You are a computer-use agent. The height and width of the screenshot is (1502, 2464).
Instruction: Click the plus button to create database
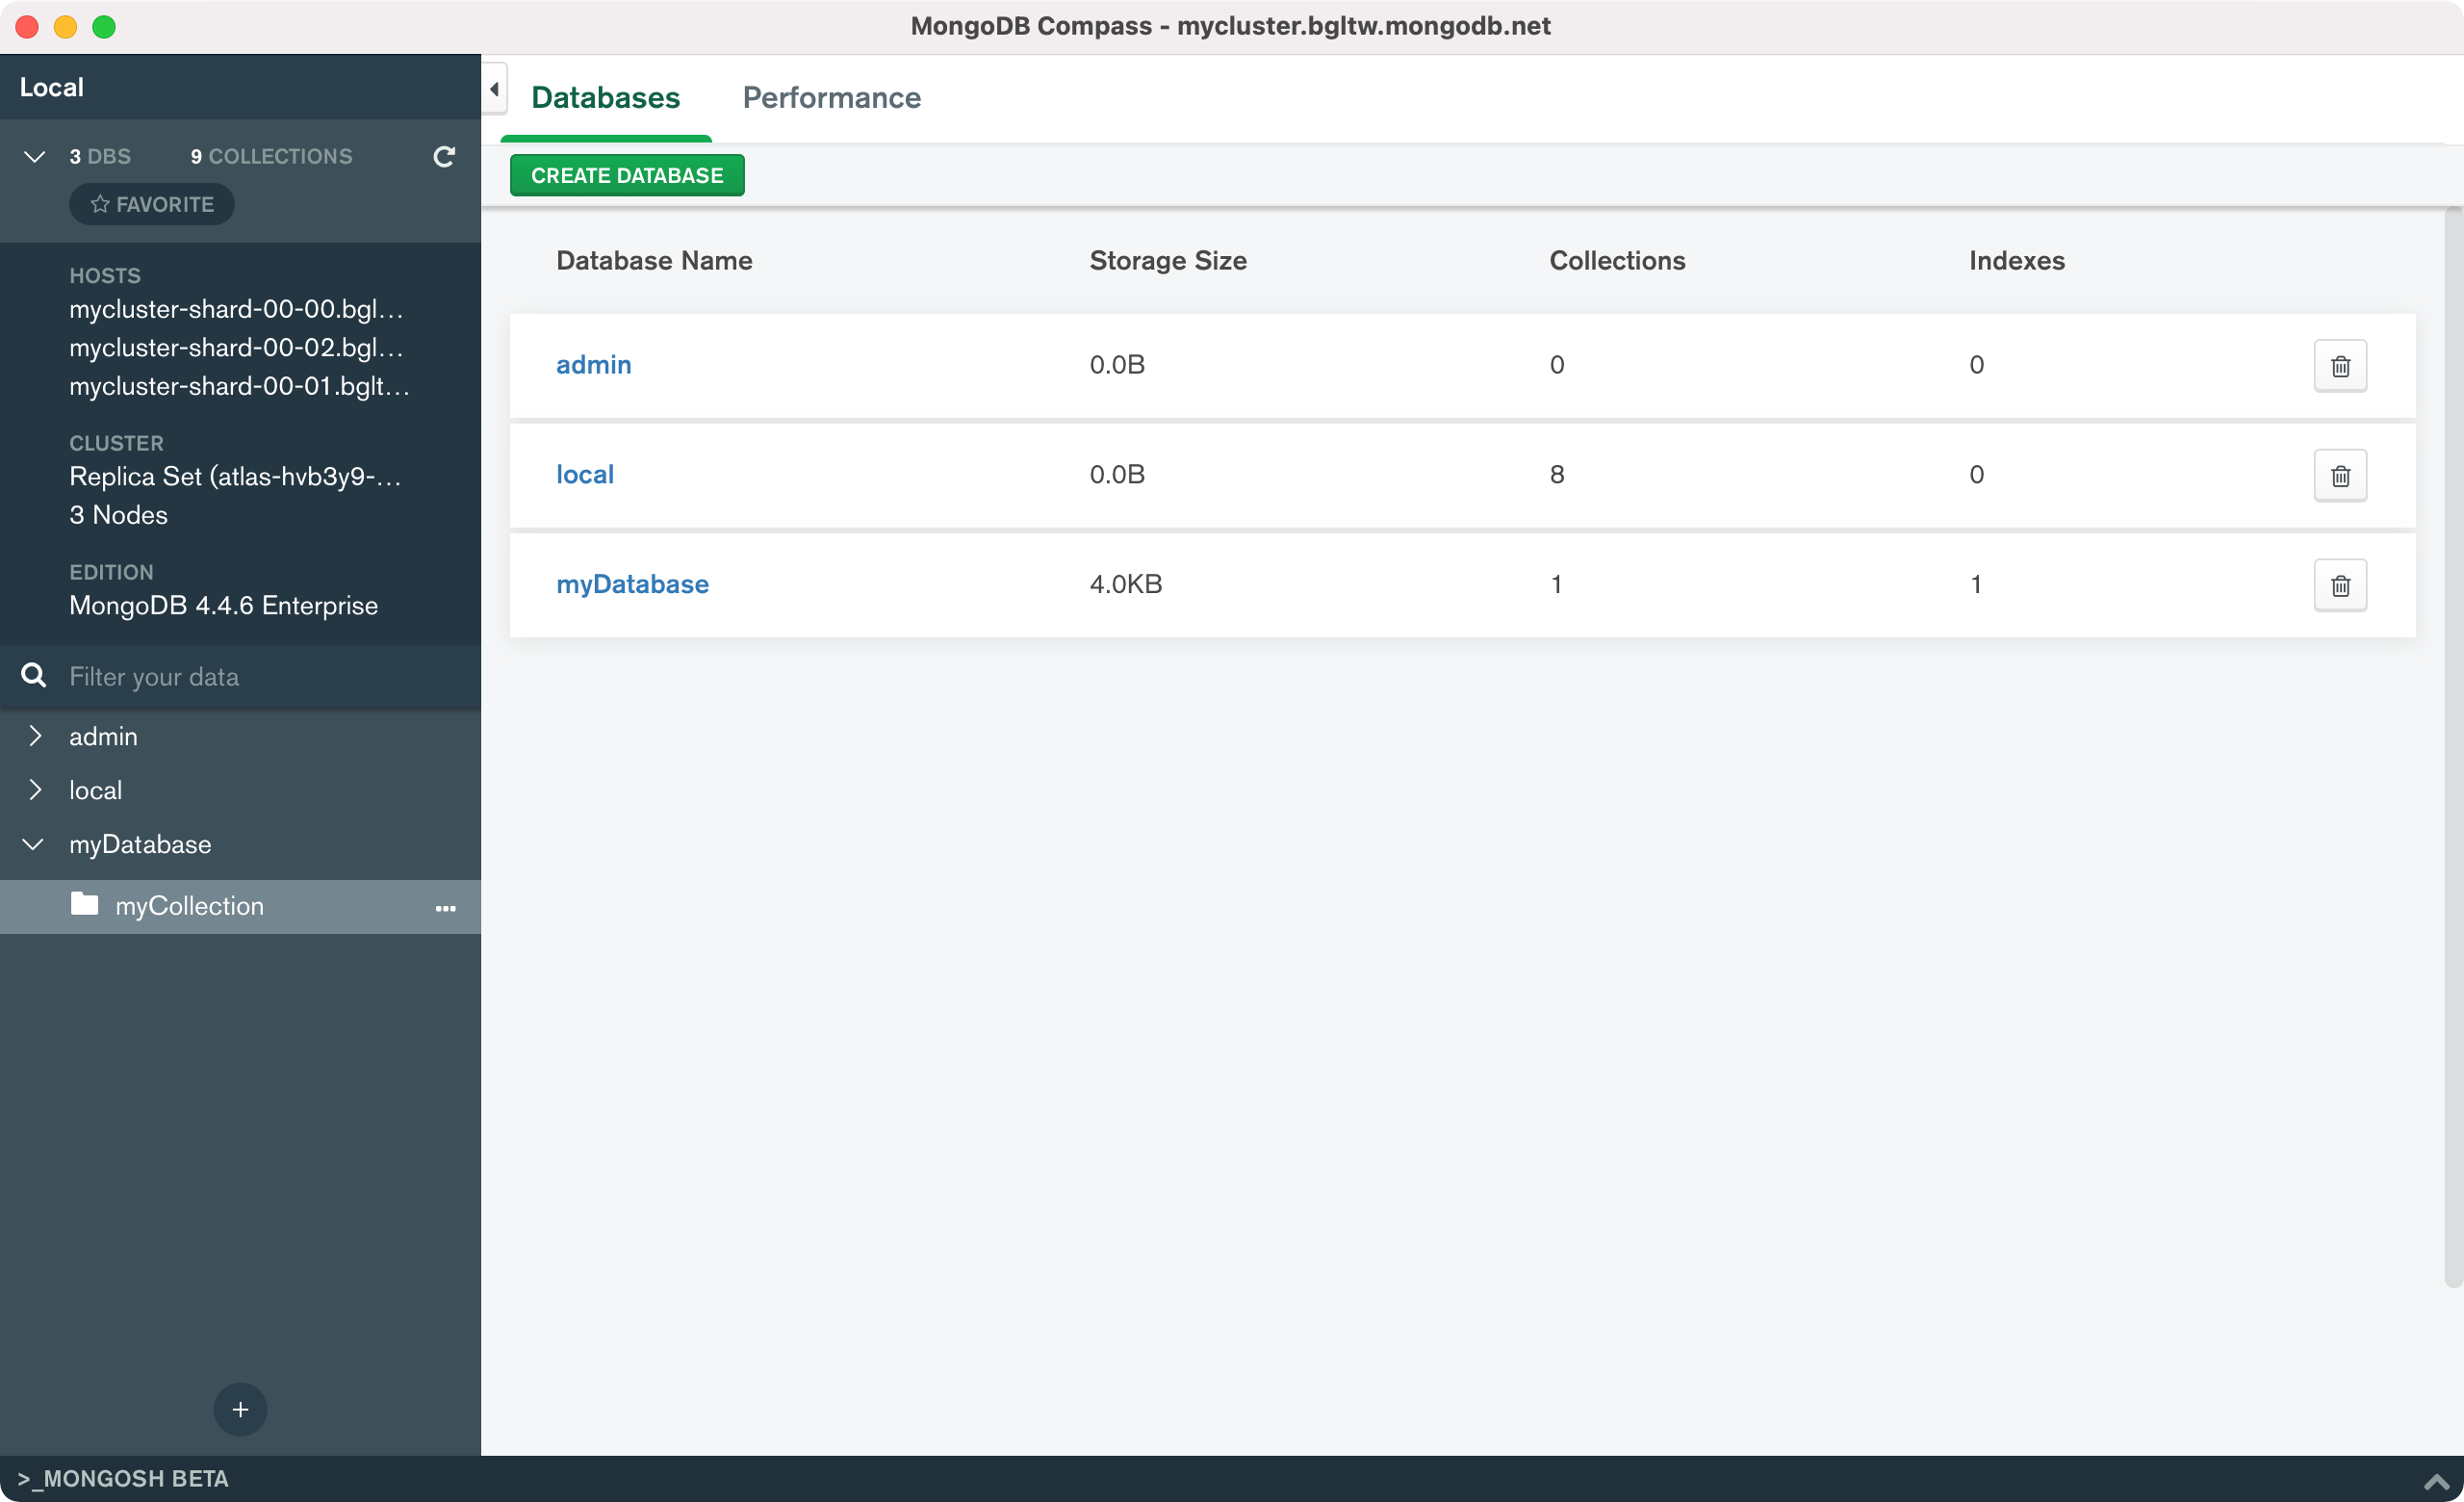(240, 1409)
